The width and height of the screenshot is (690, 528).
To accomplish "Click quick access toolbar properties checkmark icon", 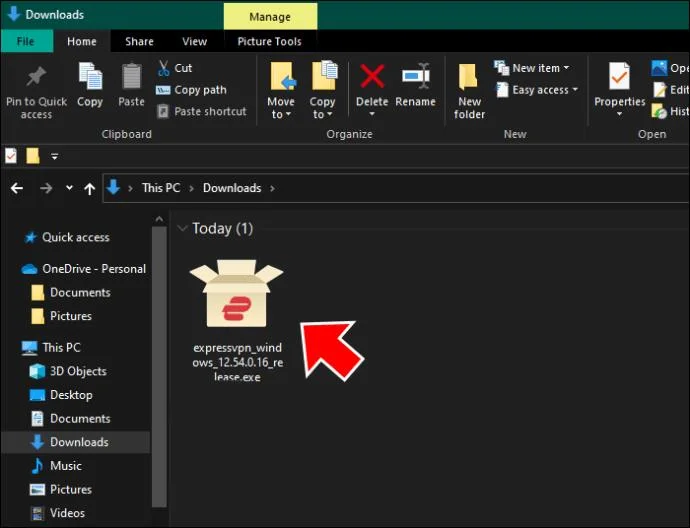I will pyautogui.click(x=11, y=156).
